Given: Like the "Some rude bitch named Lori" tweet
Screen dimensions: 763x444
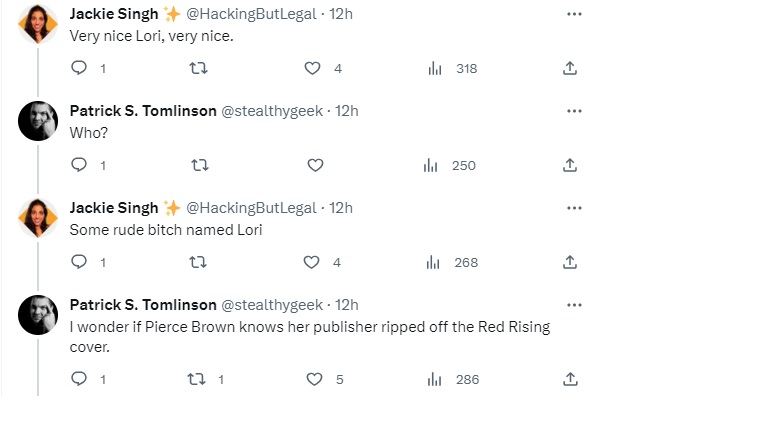Looking at the screenshot, I should 313,263.
